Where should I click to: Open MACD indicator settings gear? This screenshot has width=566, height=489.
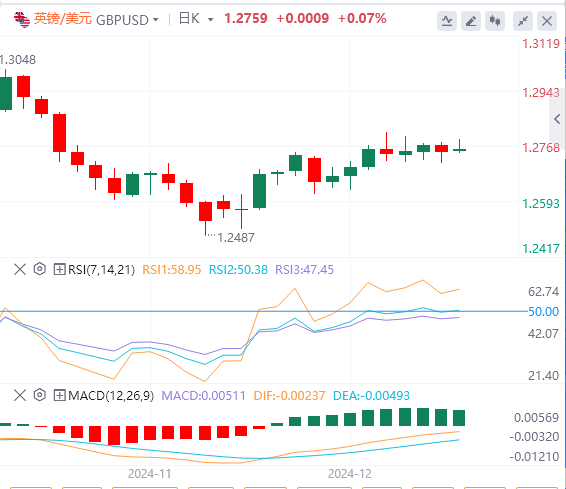point(40,395)
